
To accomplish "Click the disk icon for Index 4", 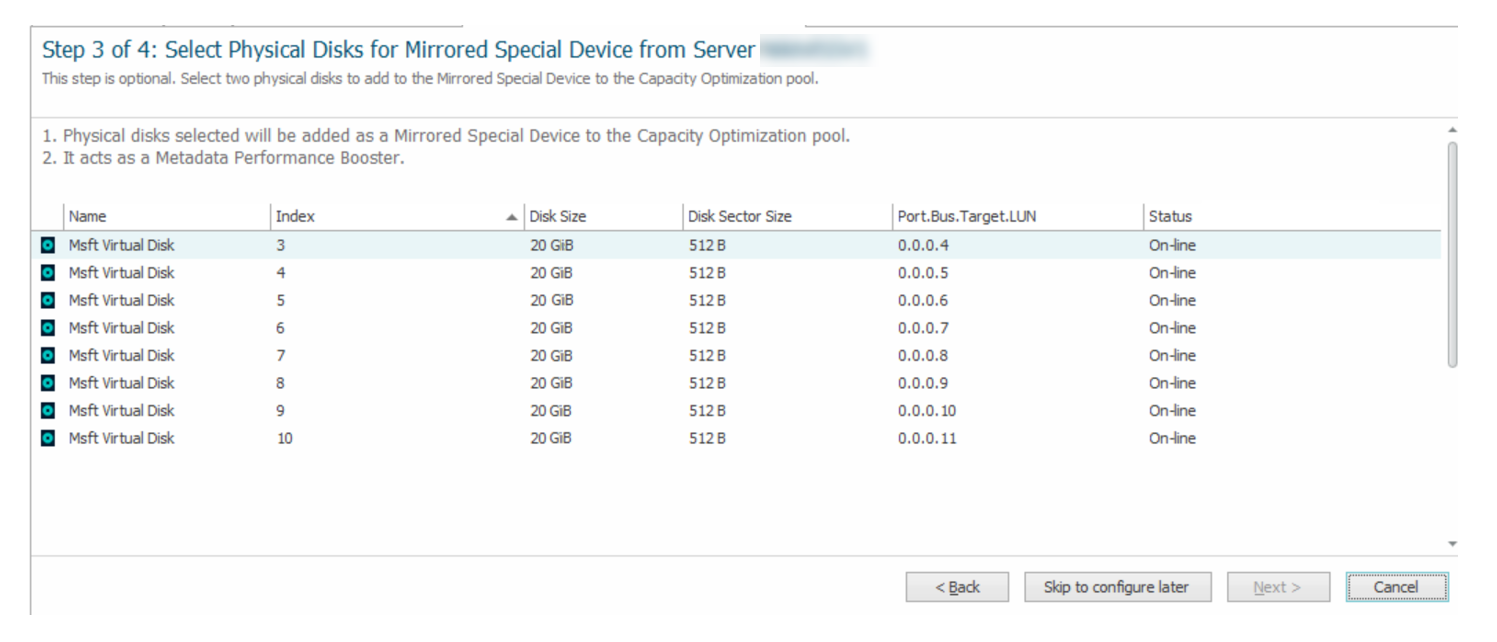I will pyautogui.click(x=48, y=272).
